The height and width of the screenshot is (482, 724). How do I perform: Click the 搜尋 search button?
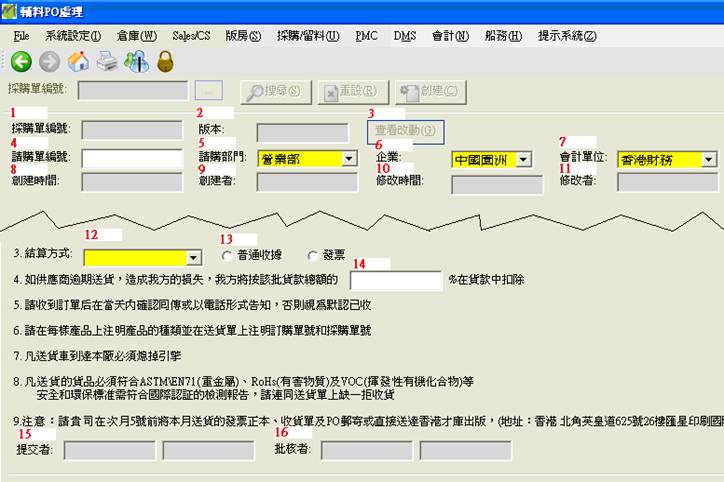coord(270,91)
